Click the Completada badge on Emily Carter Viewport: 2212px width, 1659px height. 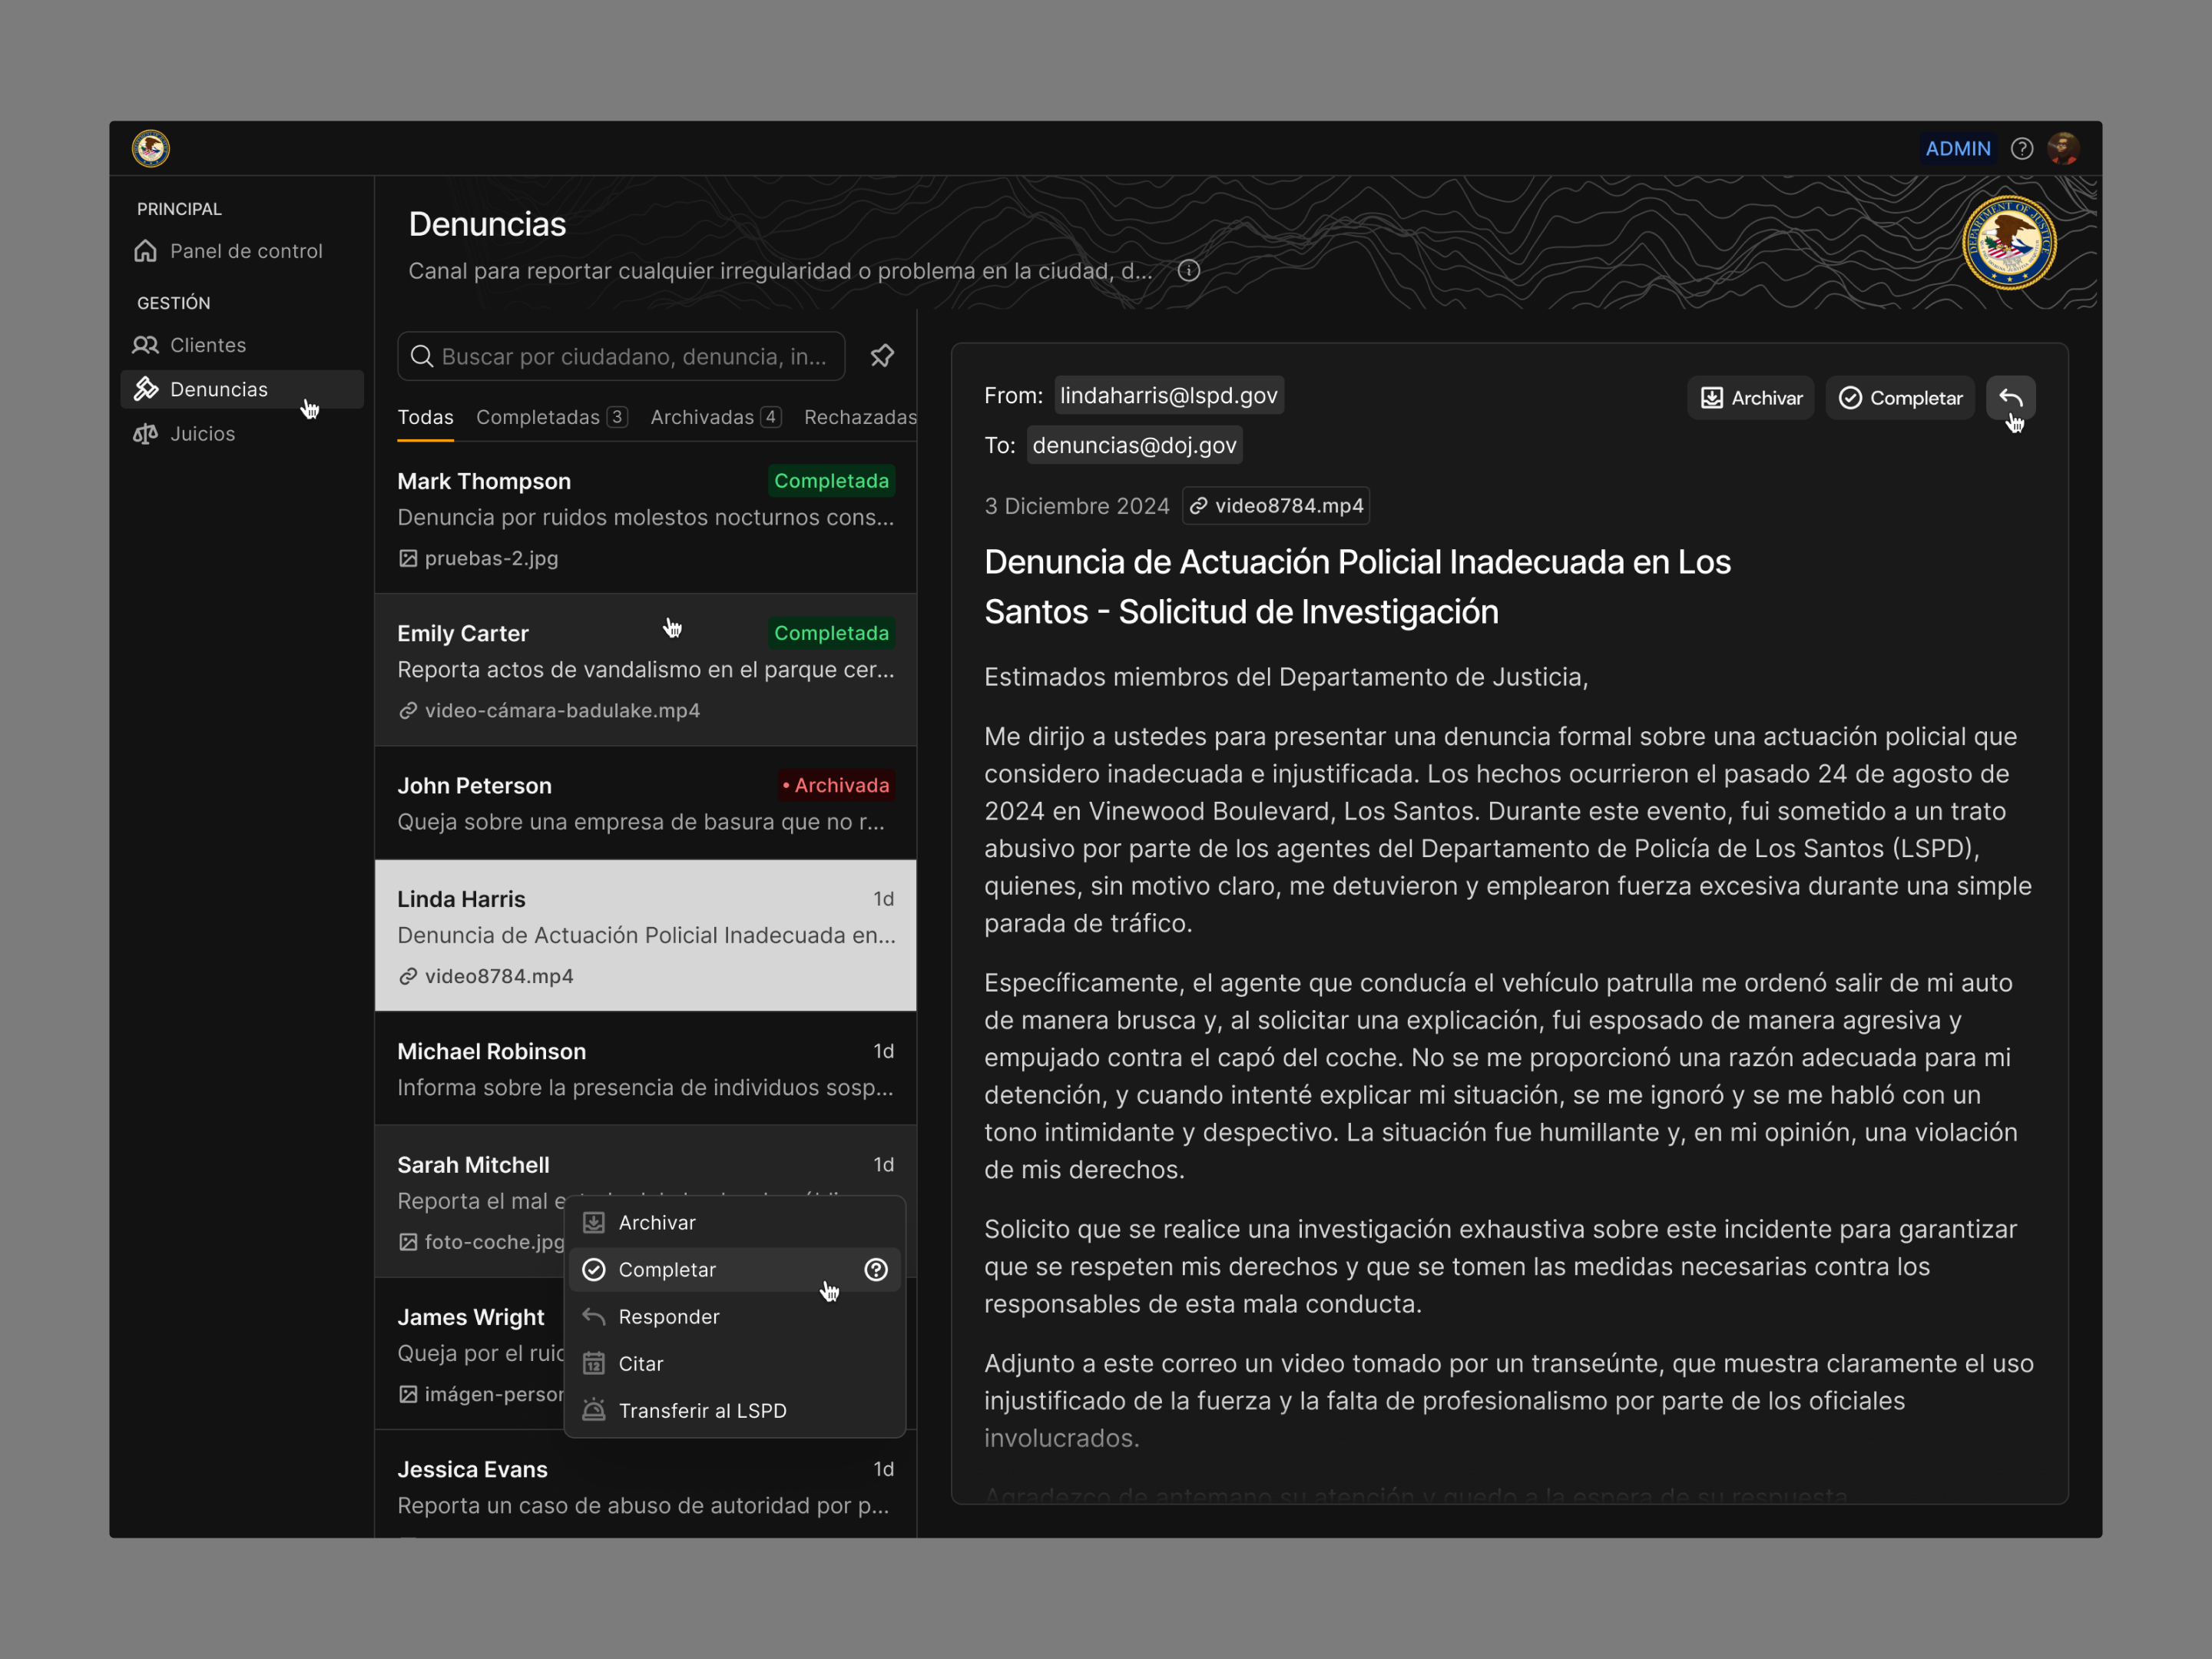(831, 633)
